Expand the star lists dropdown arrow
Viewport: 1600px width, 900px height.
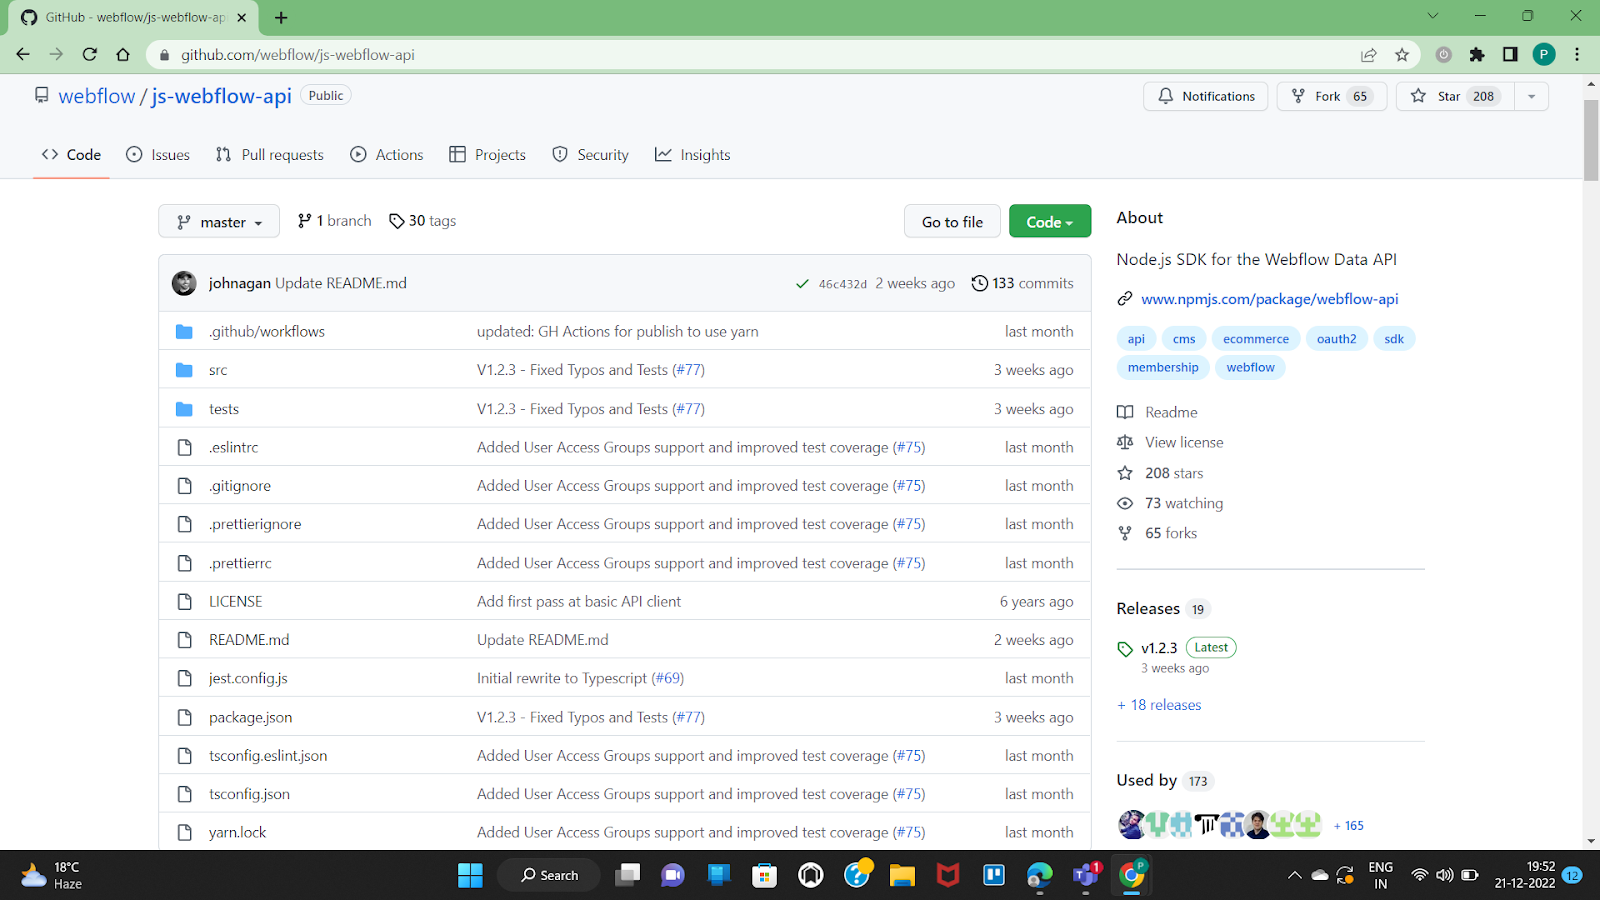[1531, 96]
